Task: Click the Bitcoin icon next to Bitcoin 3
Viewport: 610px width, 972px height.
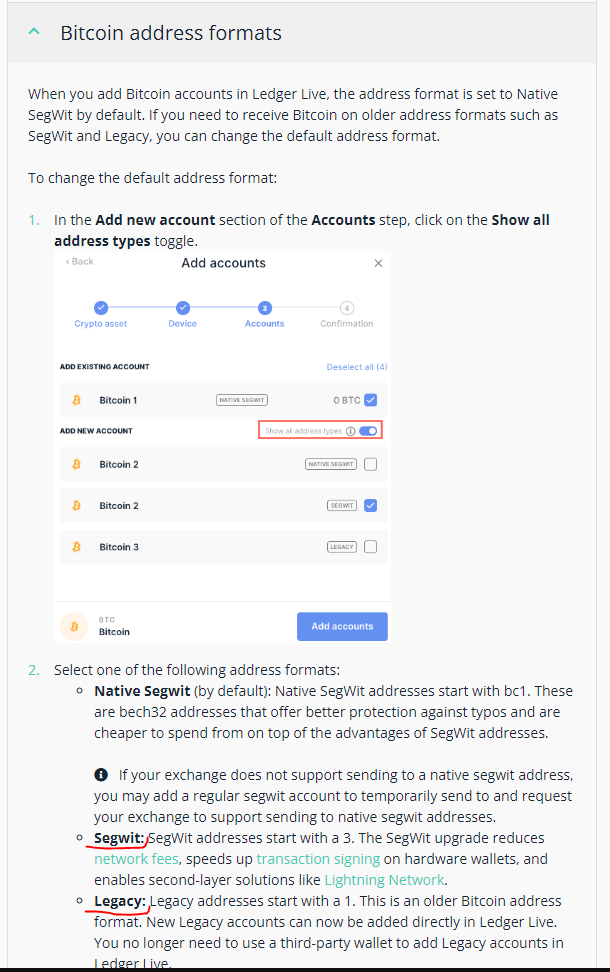Action: tap(76, 547)
